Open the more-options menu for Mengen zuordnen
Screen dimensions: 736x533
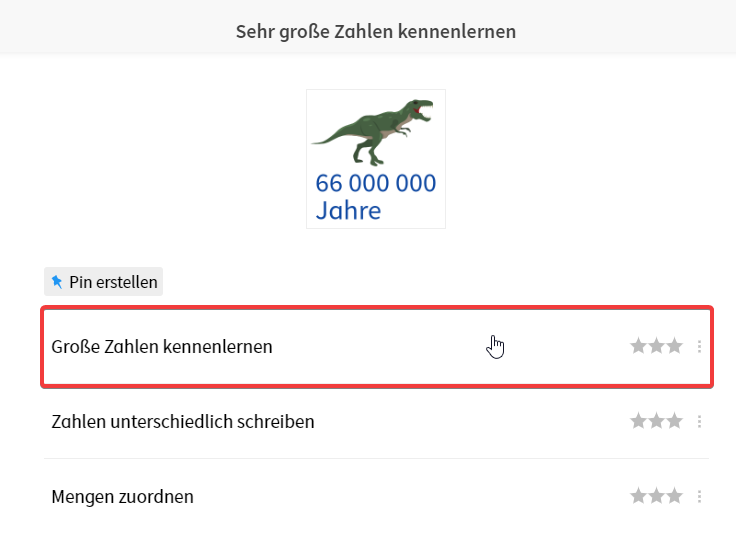point(699,496)
